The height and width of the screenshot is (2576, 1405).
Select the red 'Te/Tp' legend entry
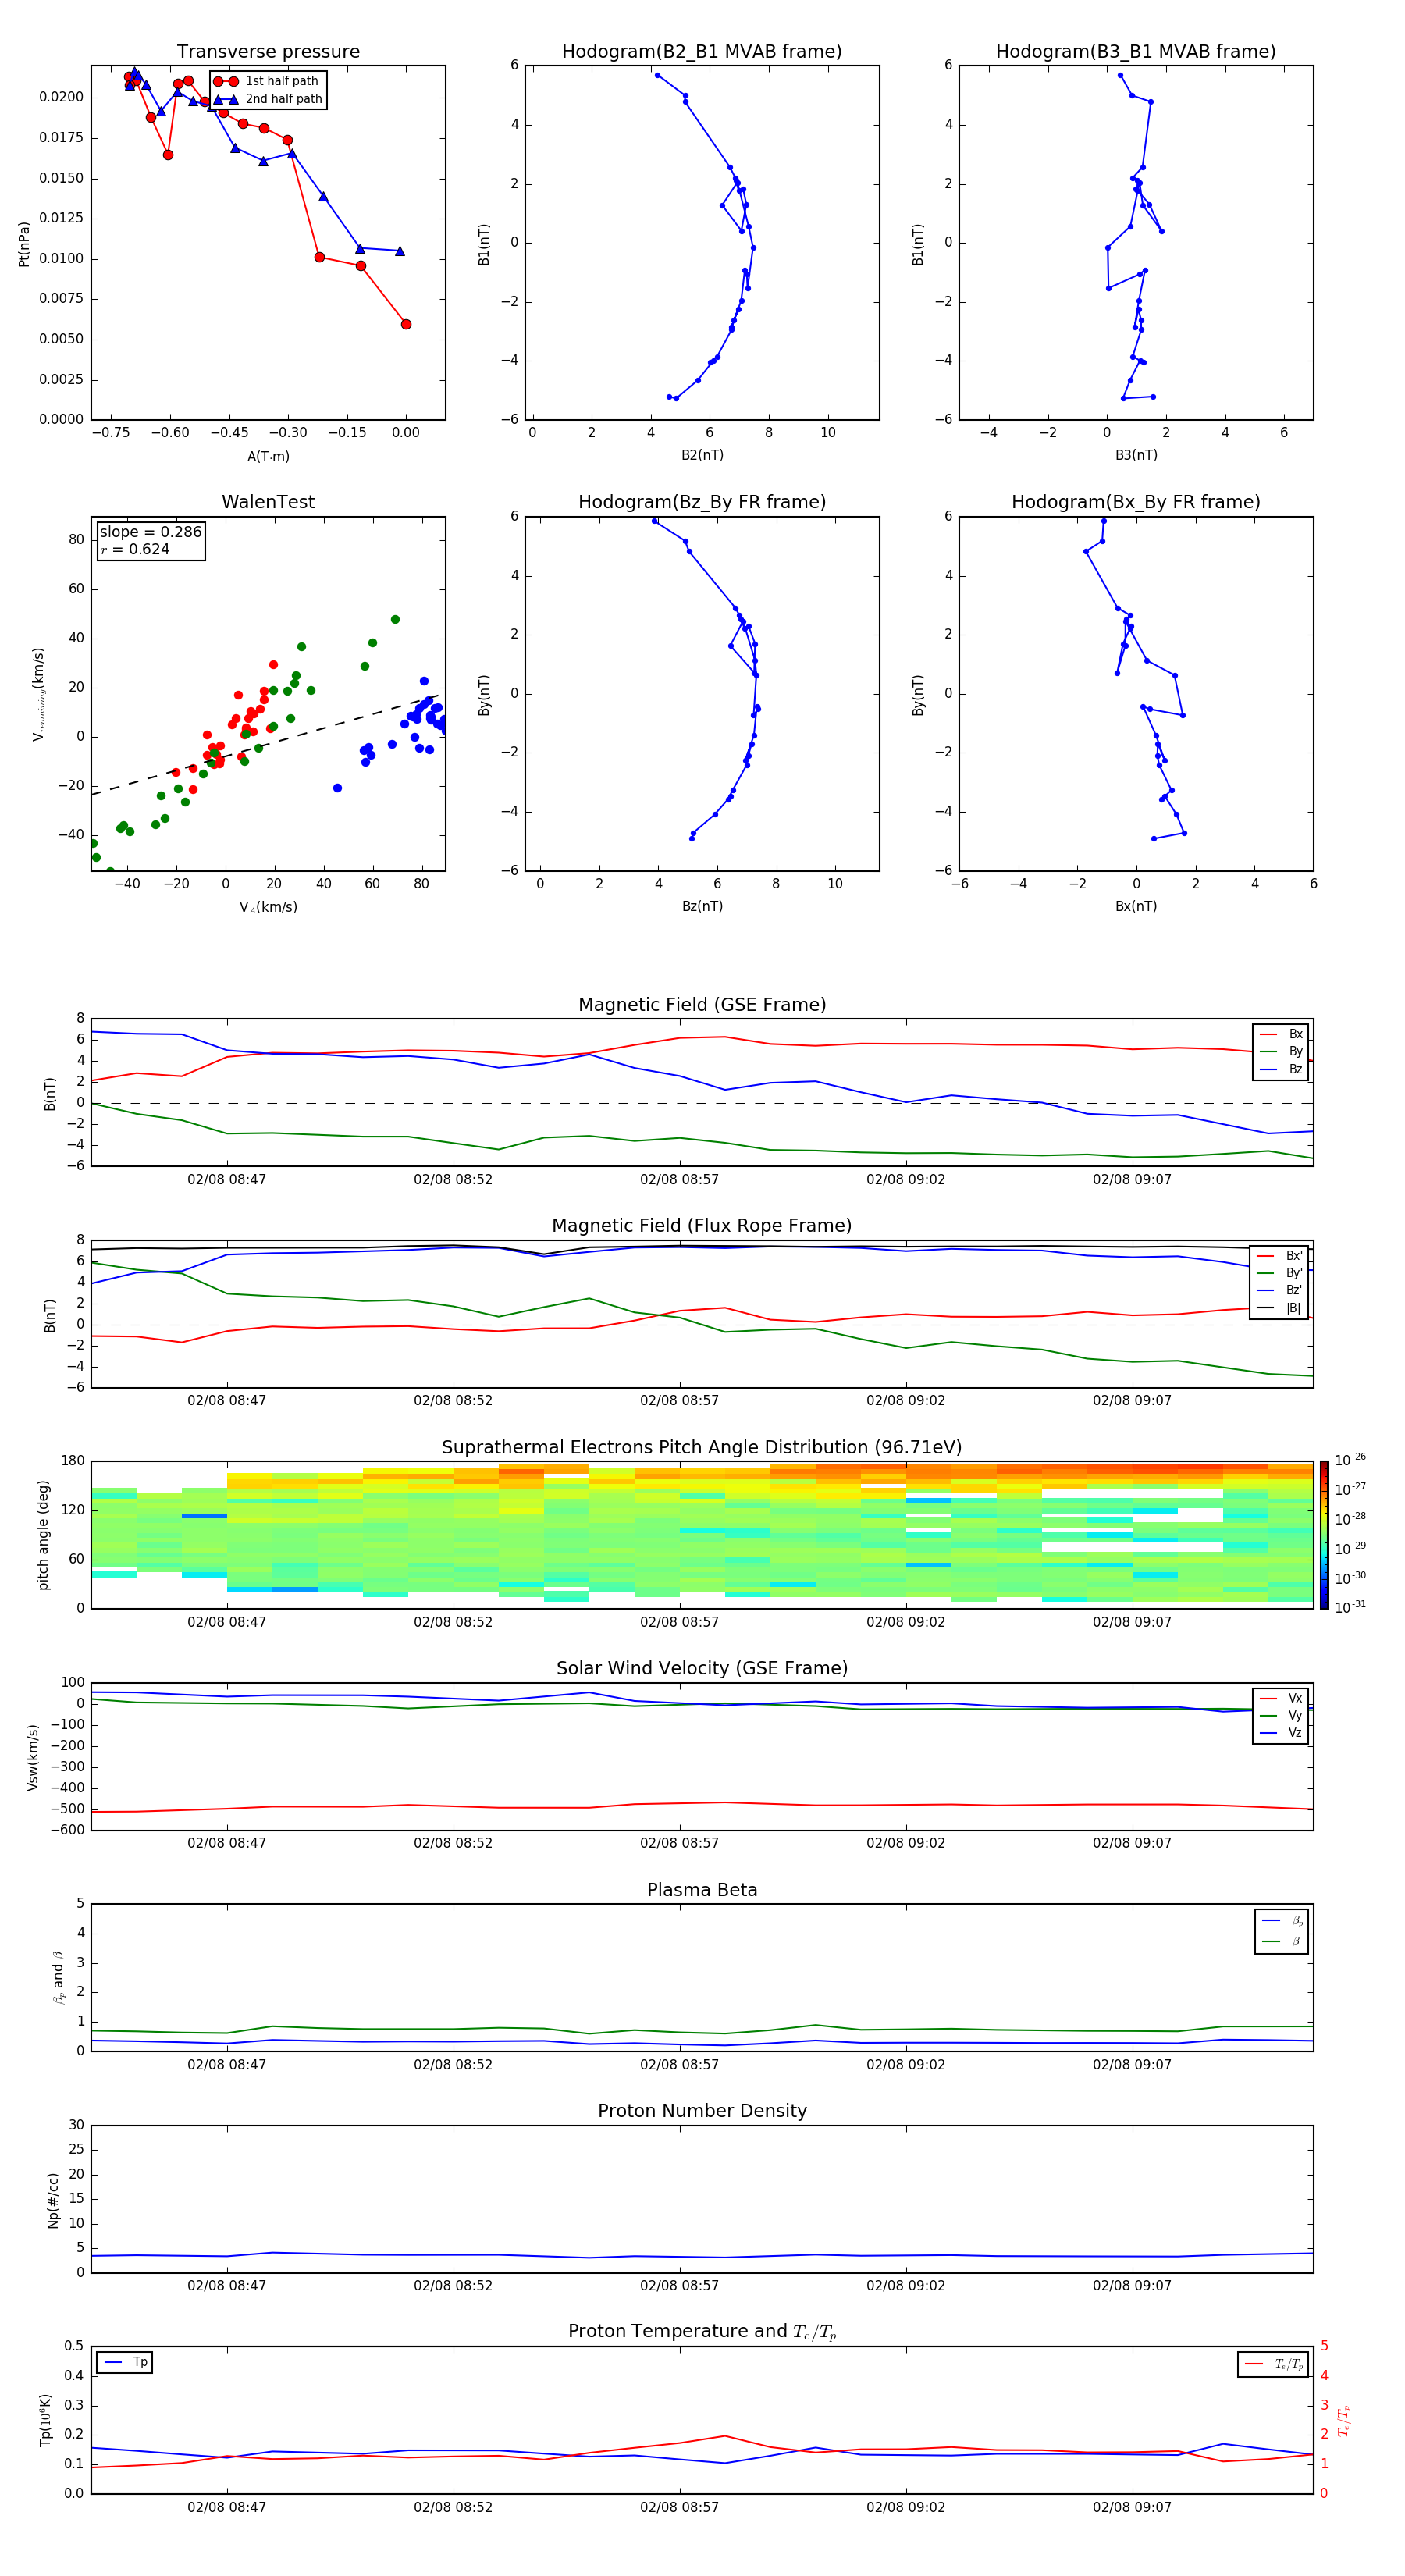pos(1275,2364)
